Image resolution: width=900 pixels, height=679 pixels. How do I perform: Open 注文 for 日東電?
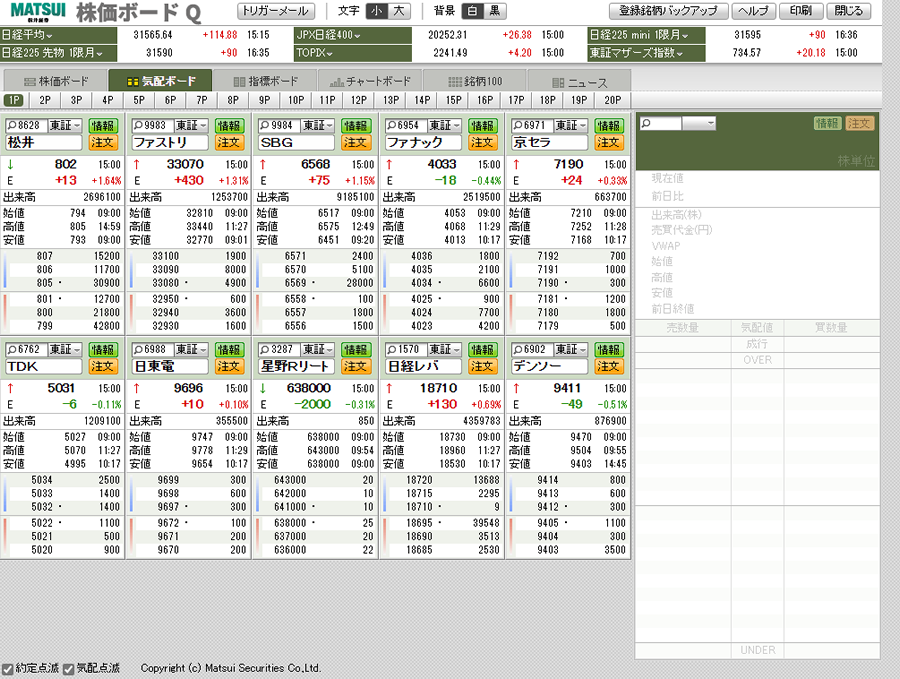pyautogui.click(x=229, y=366)
